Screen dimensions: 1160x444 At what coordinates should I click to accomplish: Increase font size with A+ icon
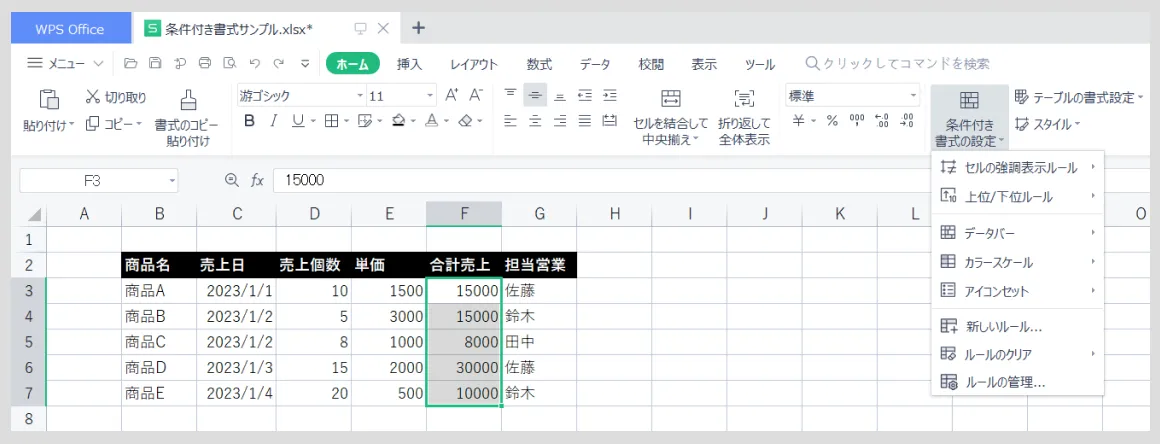click(451, 95)
